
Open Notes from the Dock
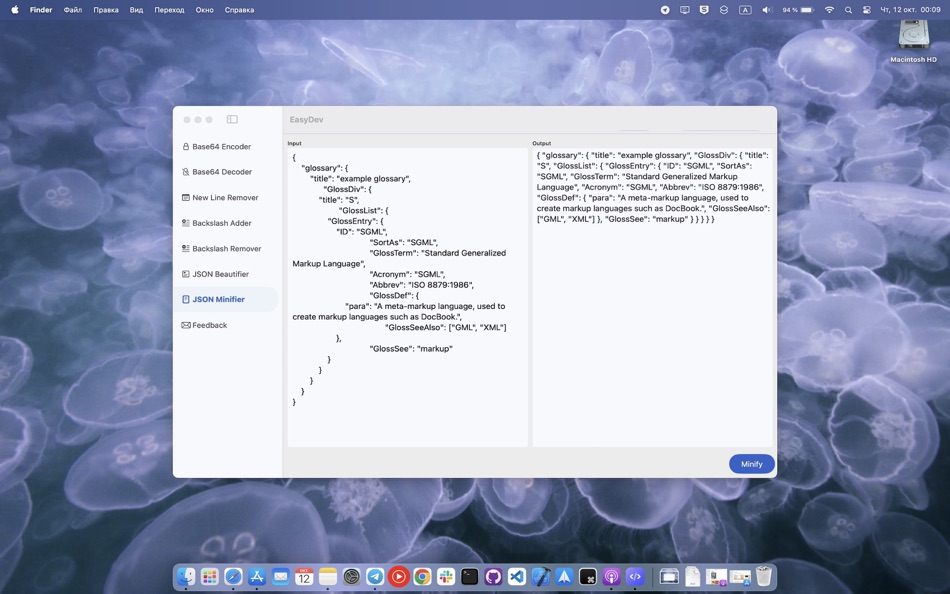click(328, 576)
